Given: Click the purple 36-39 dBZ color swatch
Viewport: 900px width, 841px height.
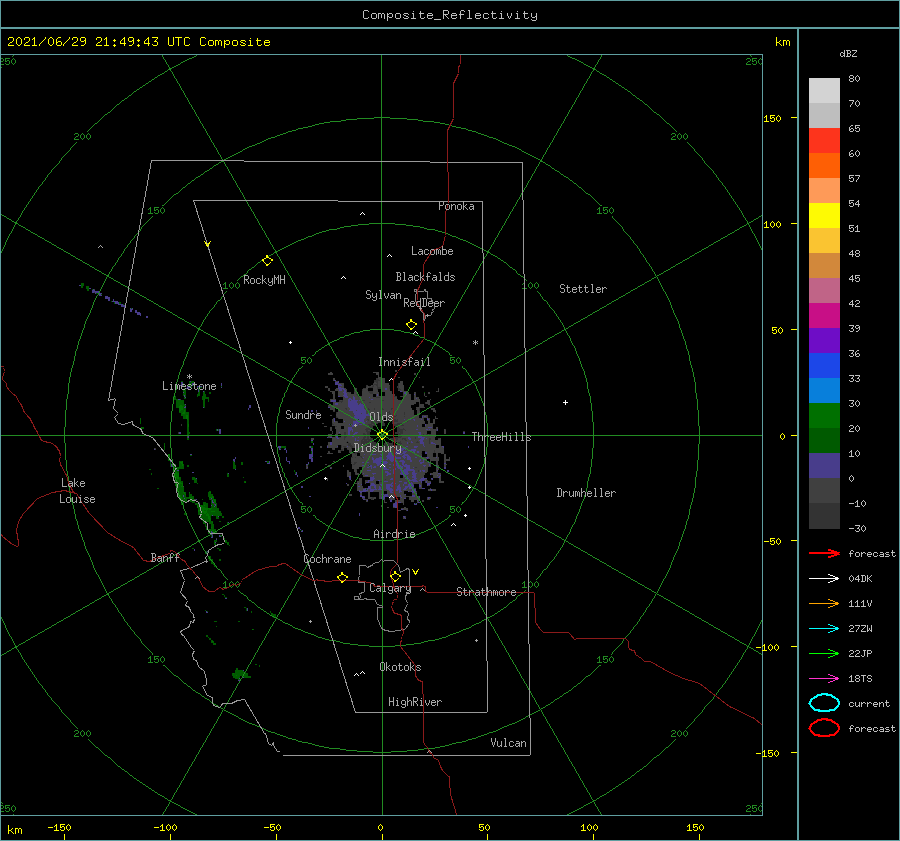Looking at the screenshot, I should pyautogui.click(x=824, y=340).
